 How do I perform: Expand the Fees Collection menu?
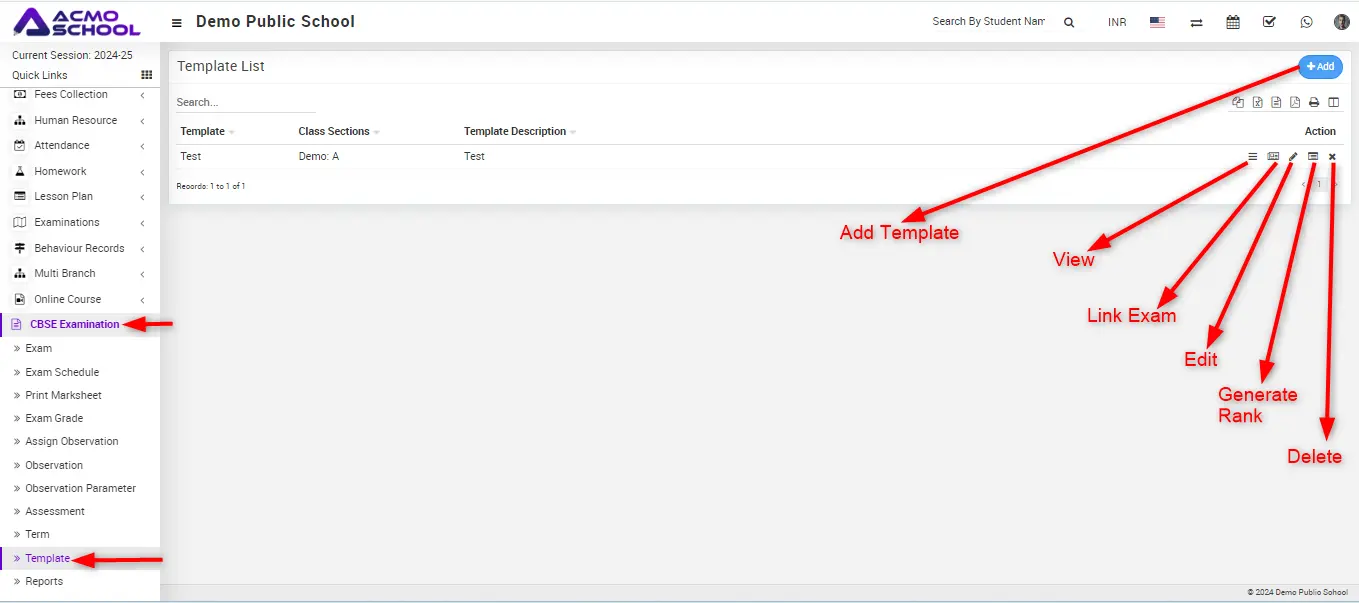tap(80, 95)
